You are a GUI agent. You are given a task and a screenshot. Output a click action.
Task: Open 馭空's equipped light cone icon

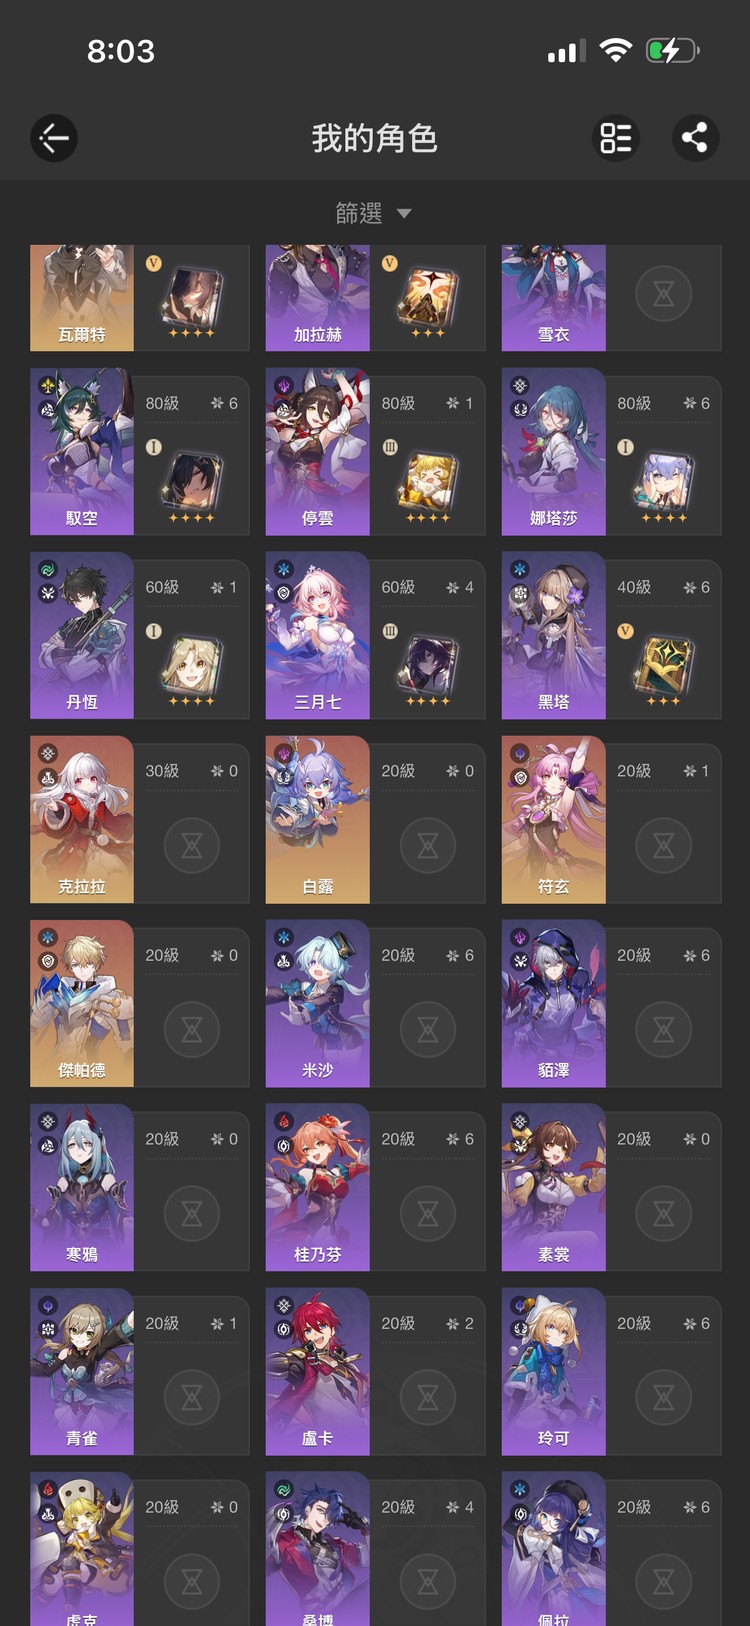click(x=191, y=481)
